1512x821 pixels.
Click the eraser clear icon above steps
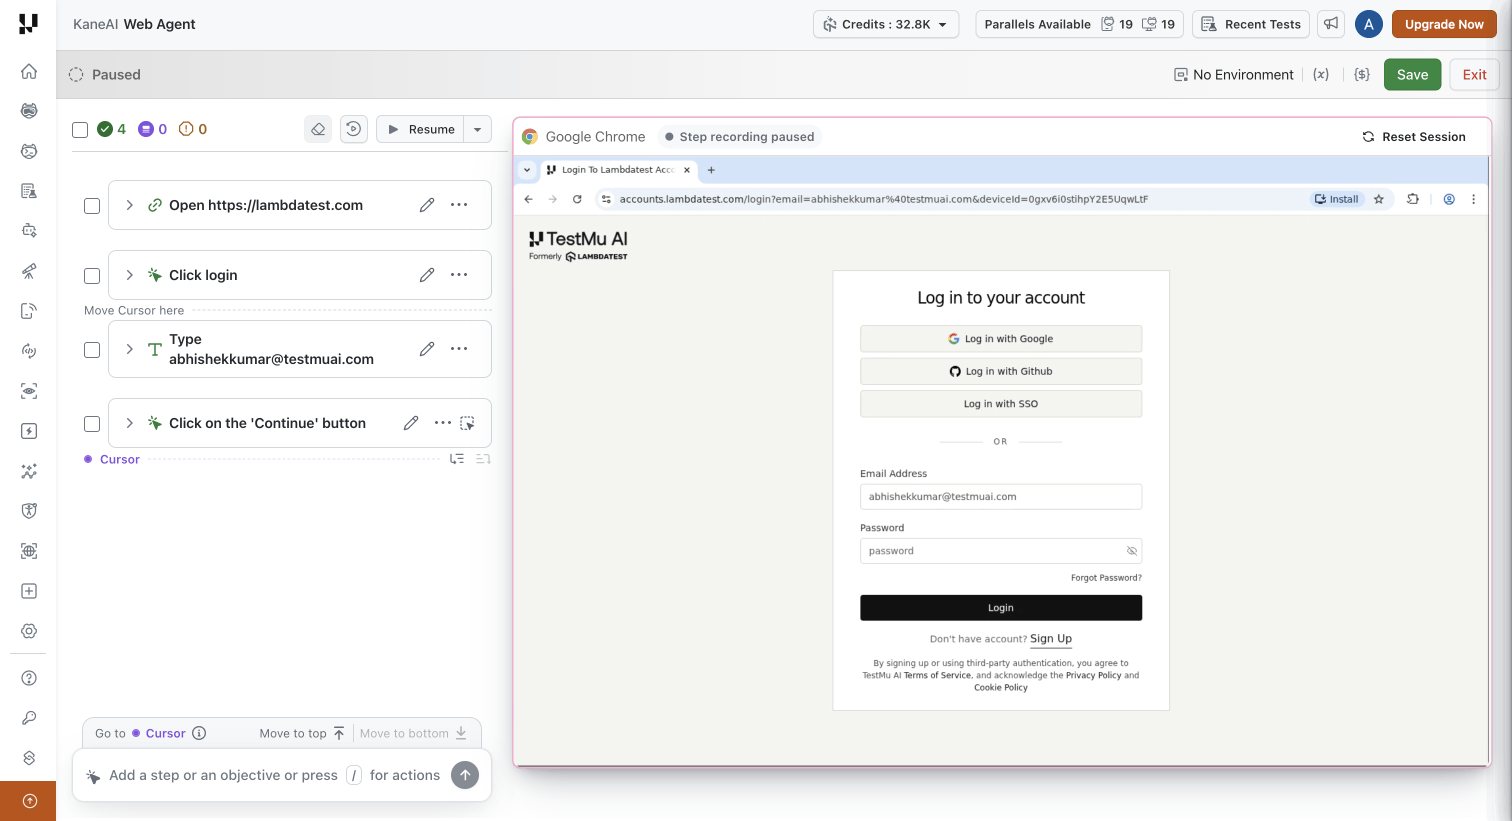[x=318, y=129]
